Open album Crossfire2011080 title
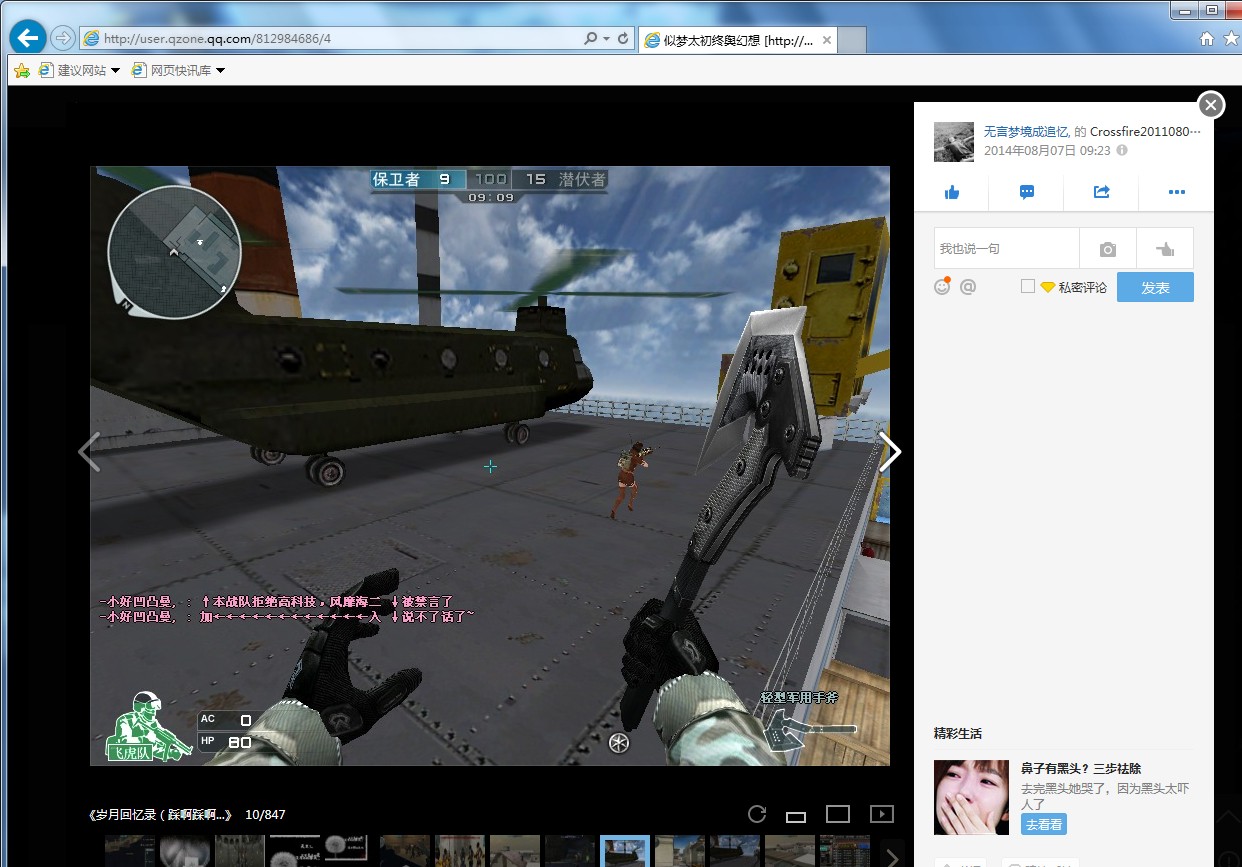This screenshot has height=867, width=1242. pos(1145,132)
